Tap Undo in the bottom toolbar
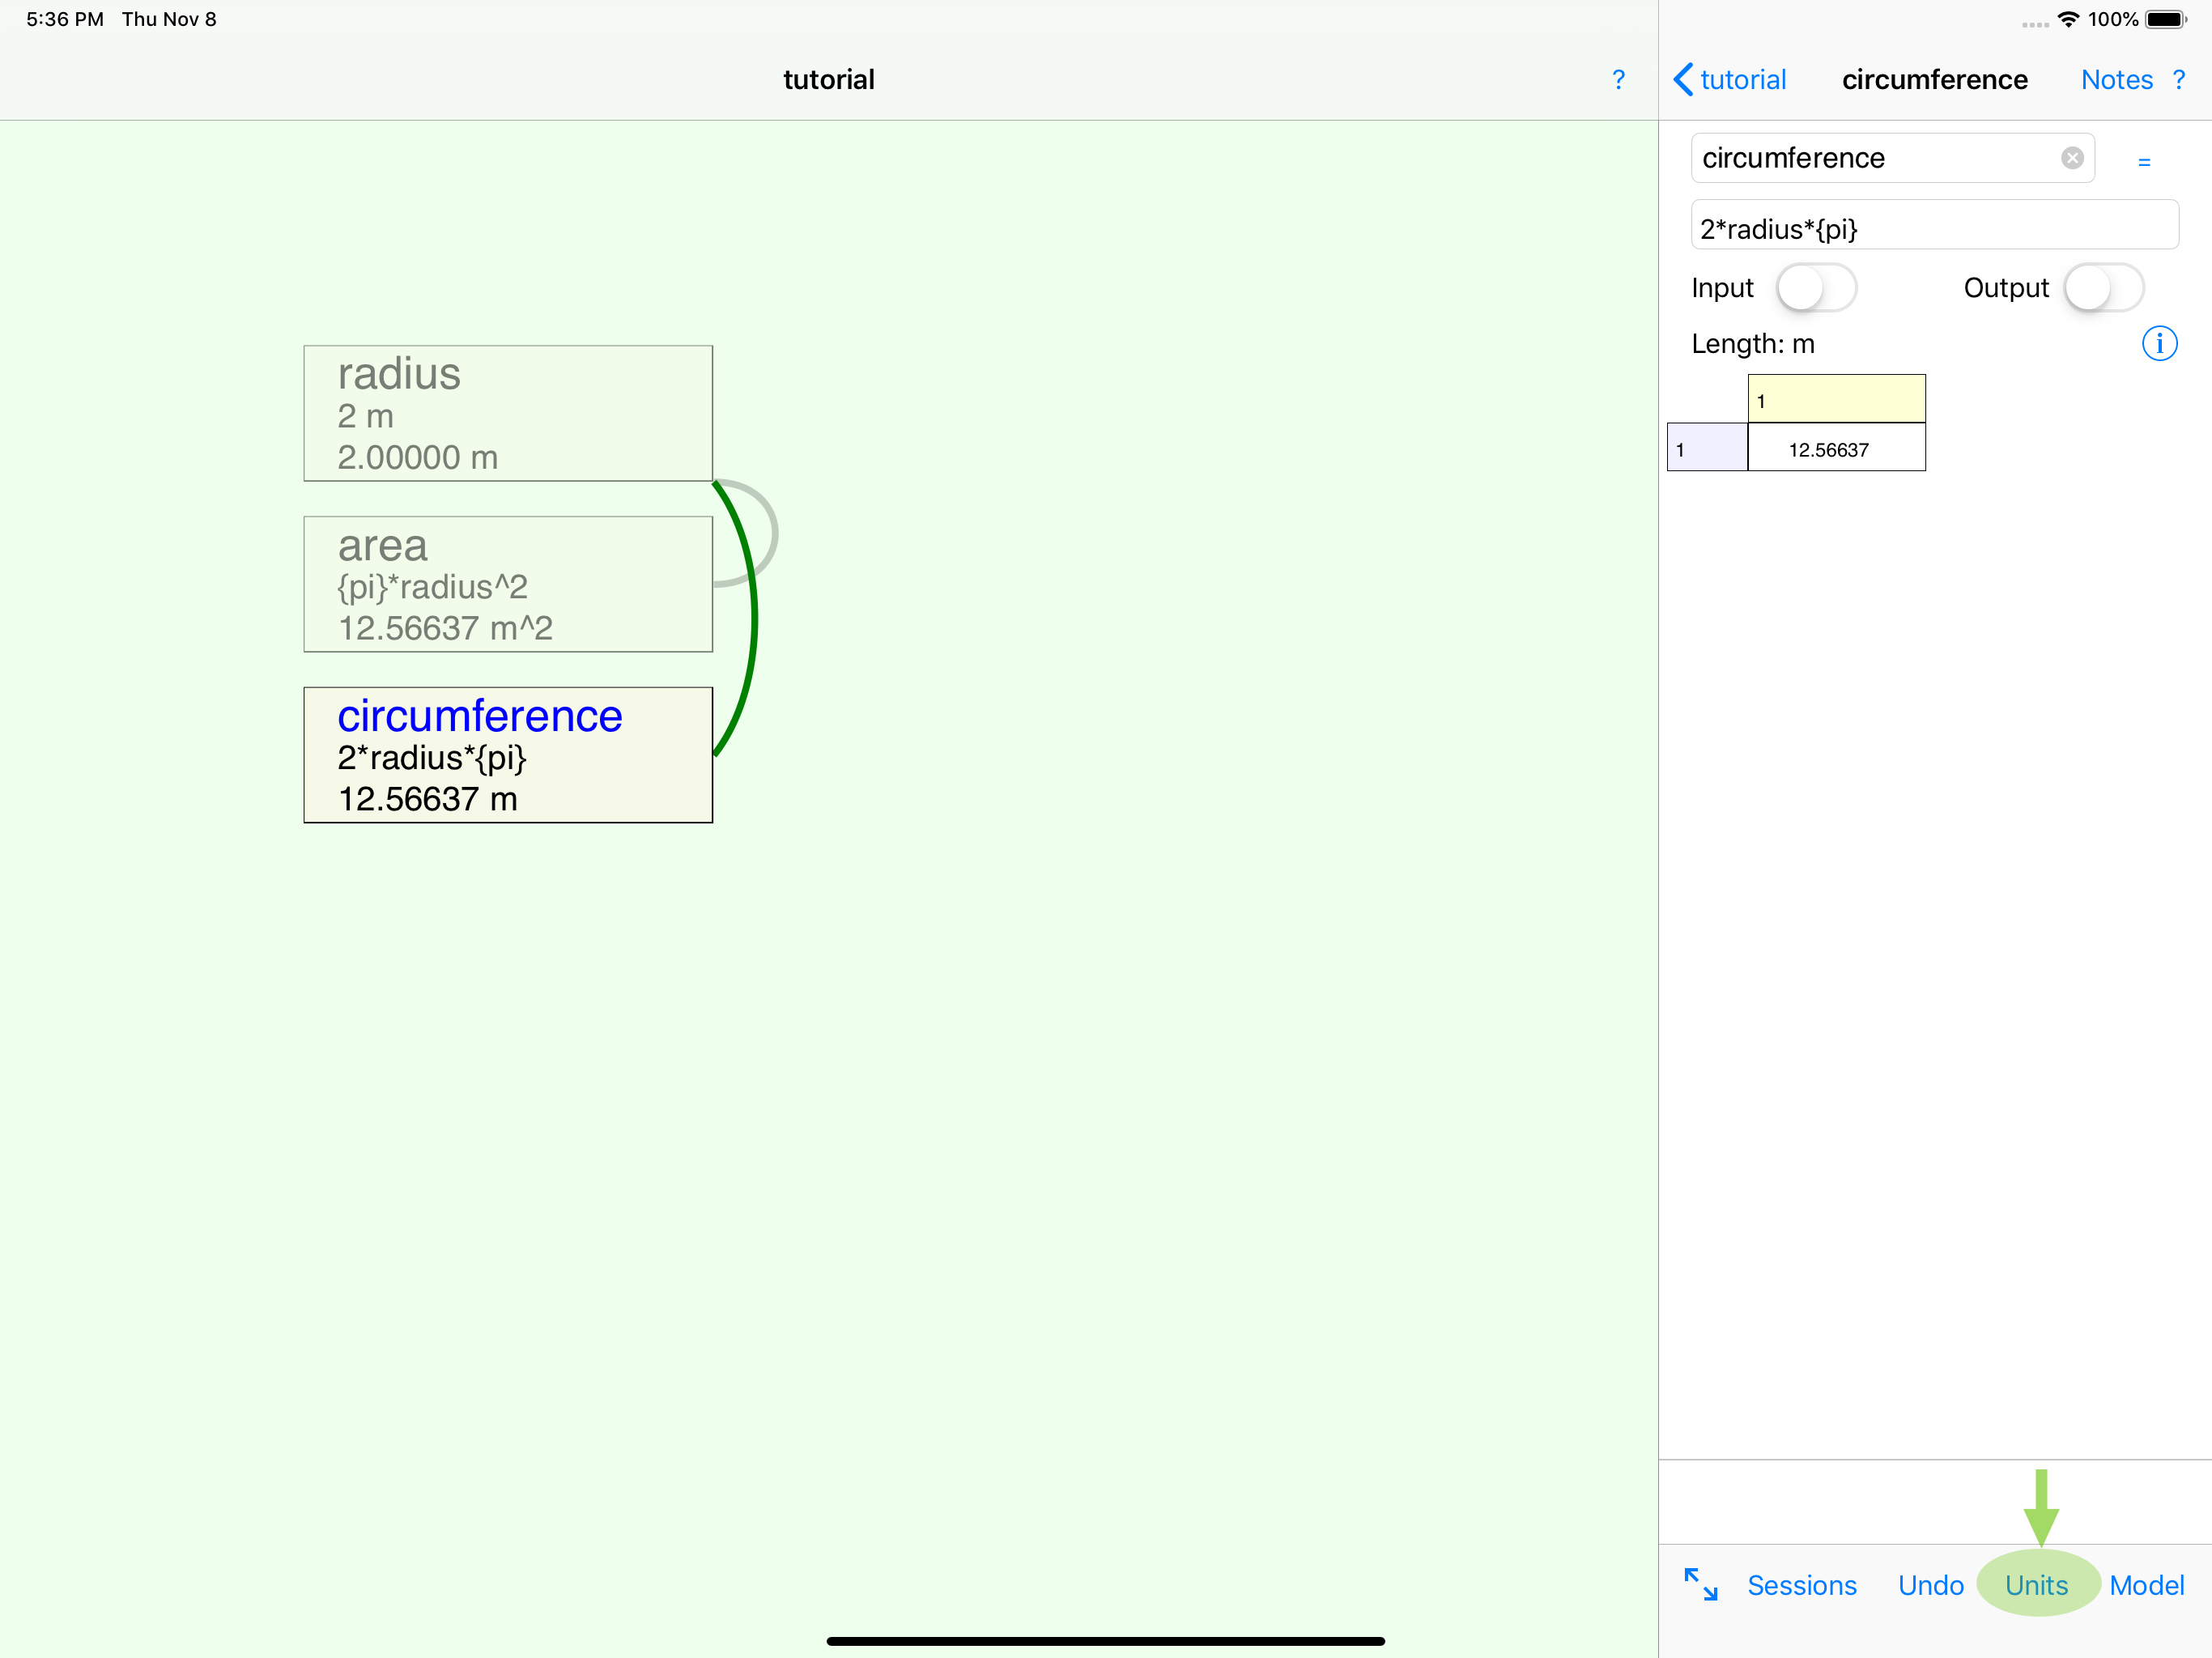Viewport: 2212px width, 1658px height. click(1930, 1585)
